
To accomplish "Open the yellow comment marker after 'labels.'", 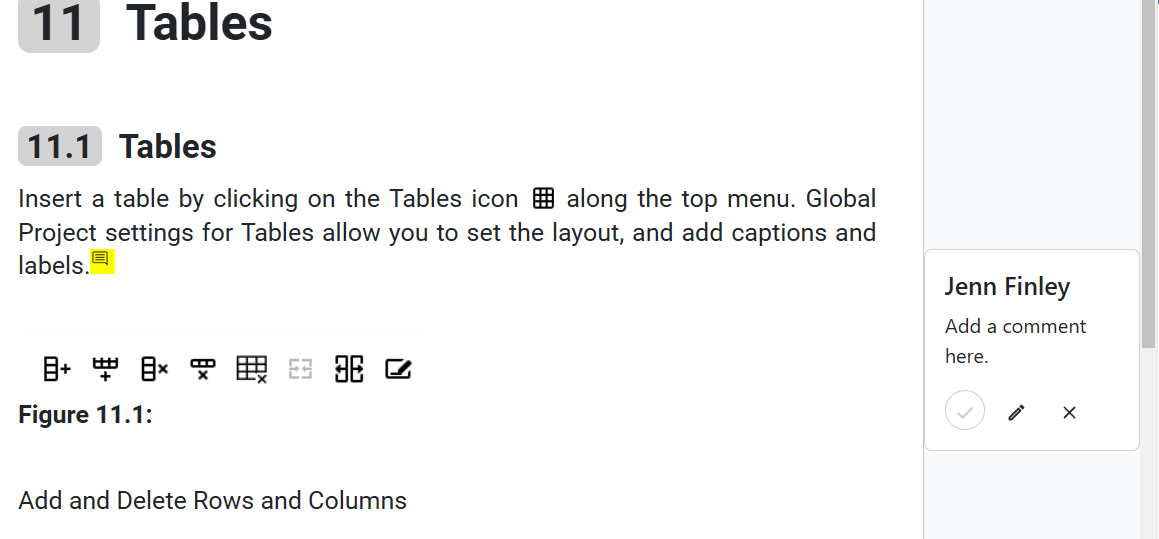I will [103, 262].
